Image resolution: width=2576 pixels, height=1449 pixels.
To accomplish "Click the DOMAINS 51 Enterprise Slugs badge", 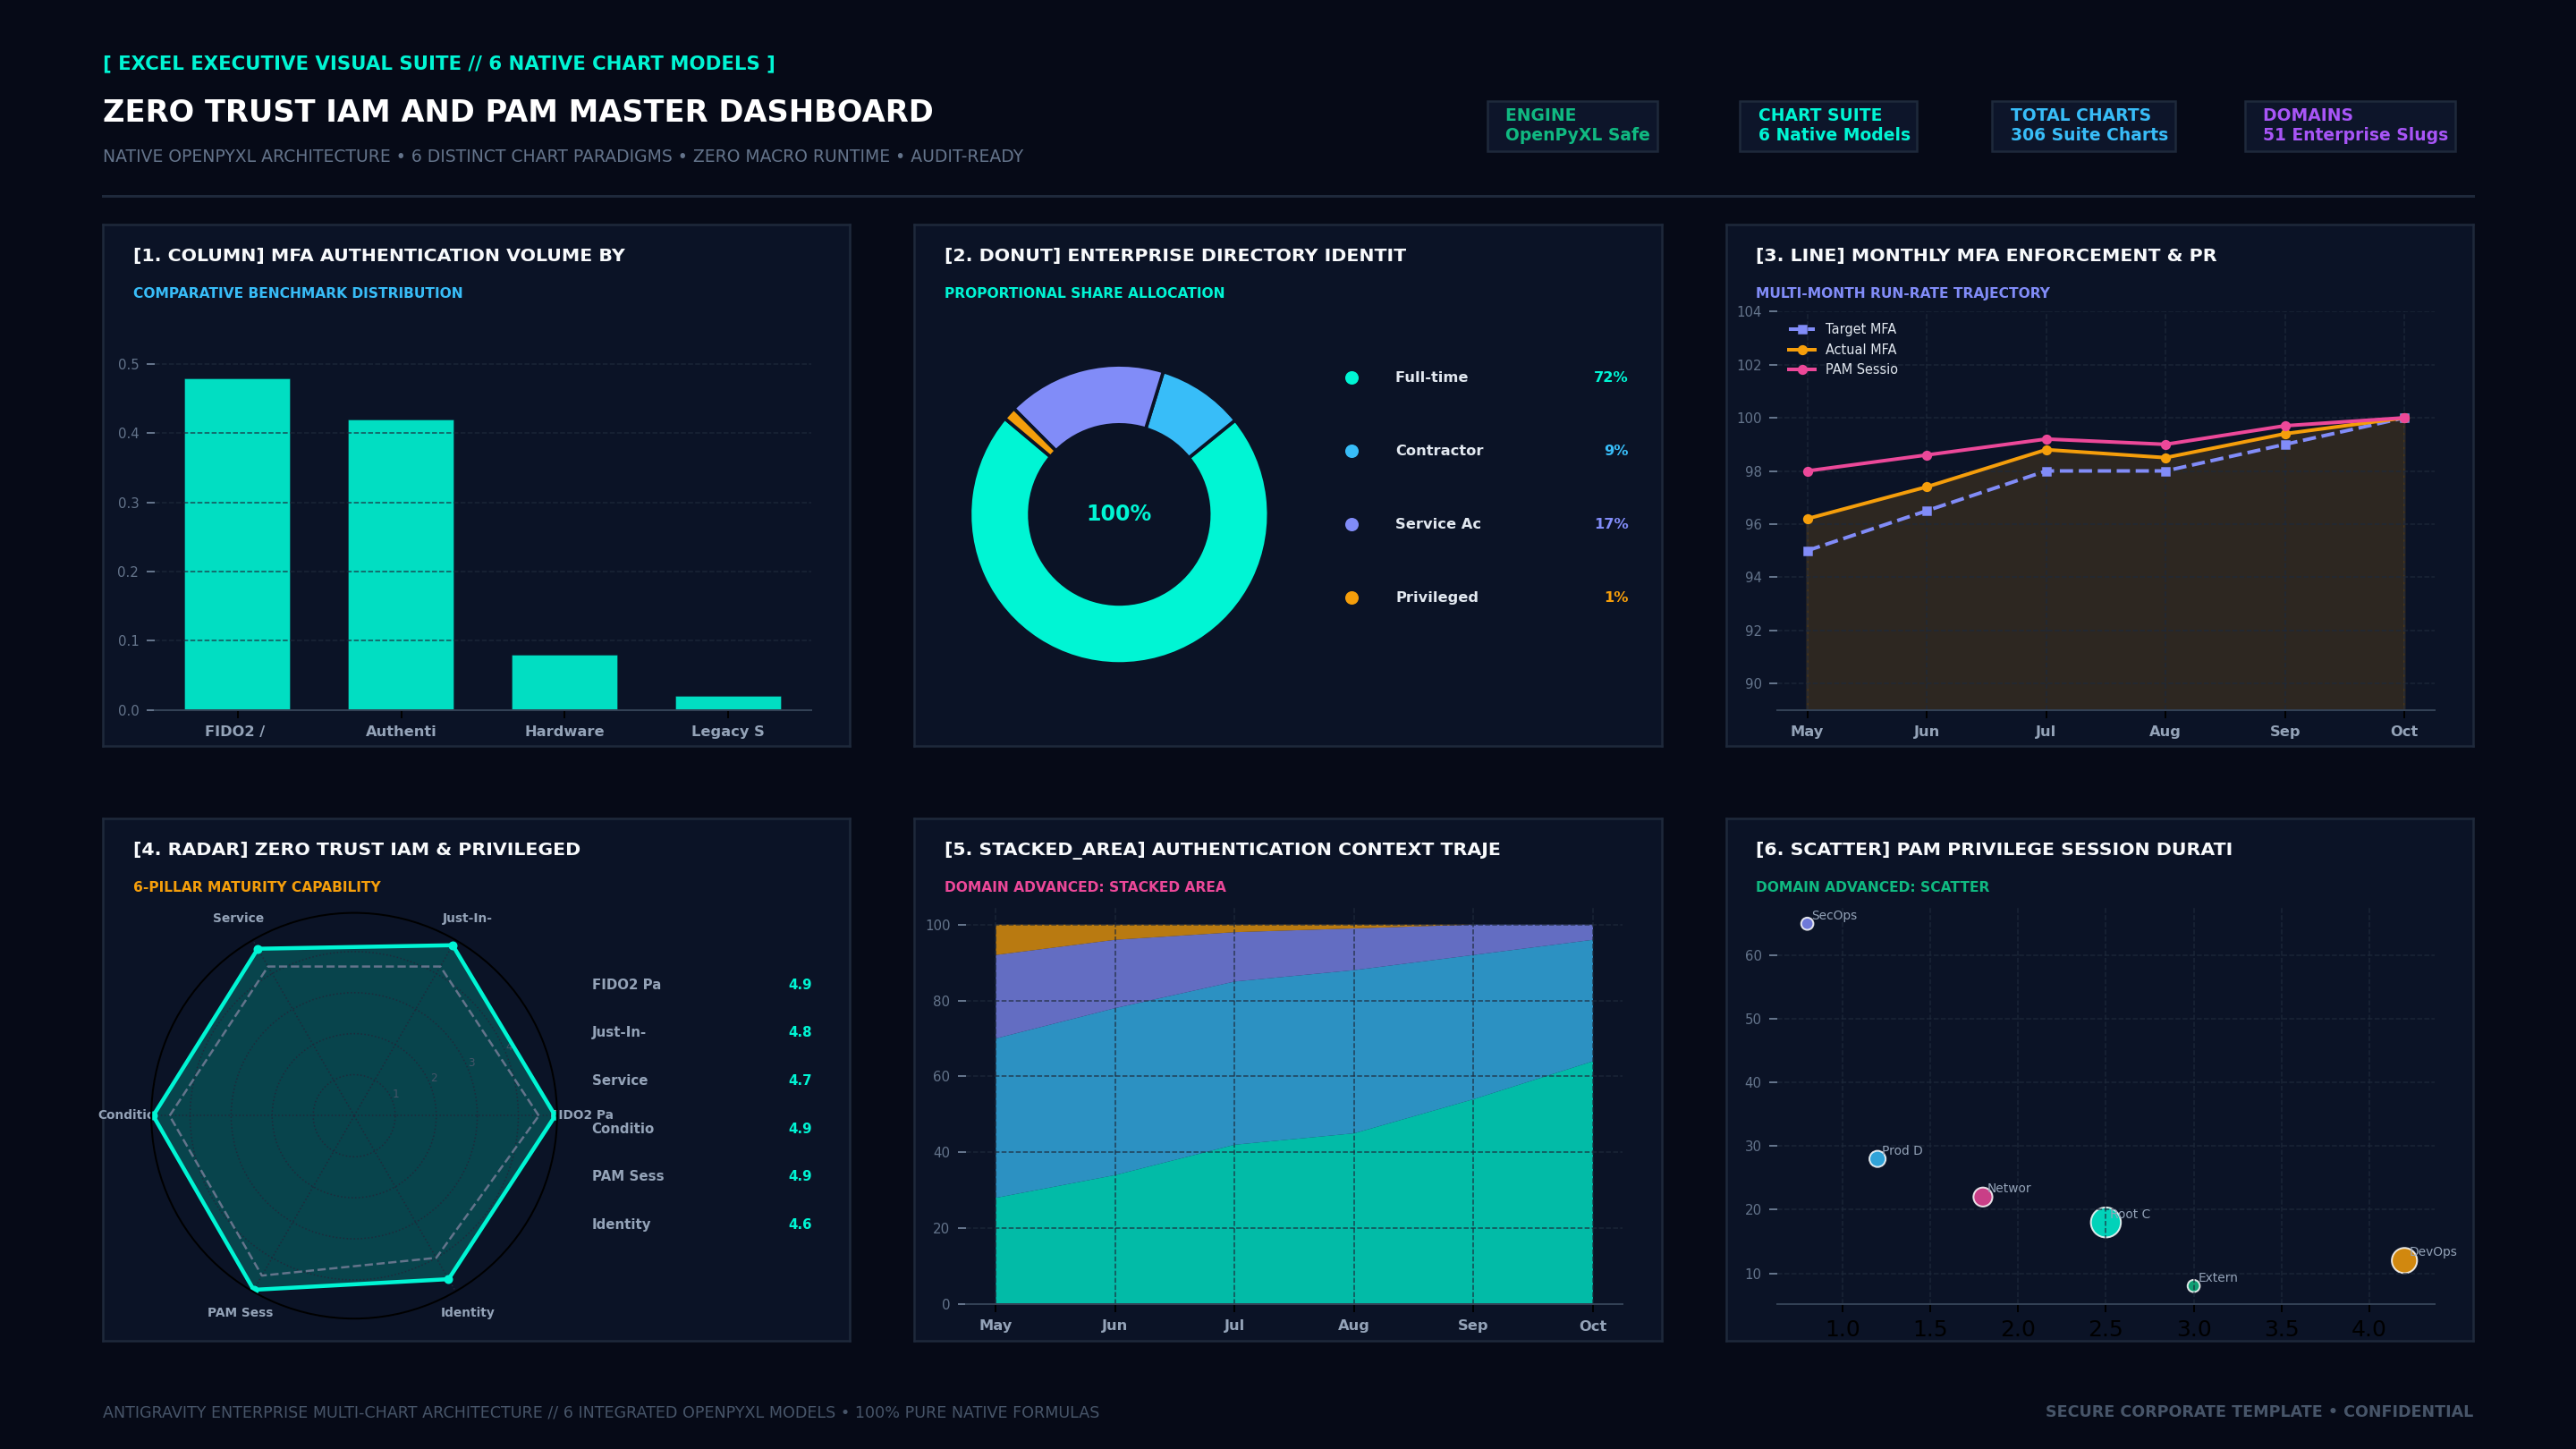I will (x=2350, y=126).
